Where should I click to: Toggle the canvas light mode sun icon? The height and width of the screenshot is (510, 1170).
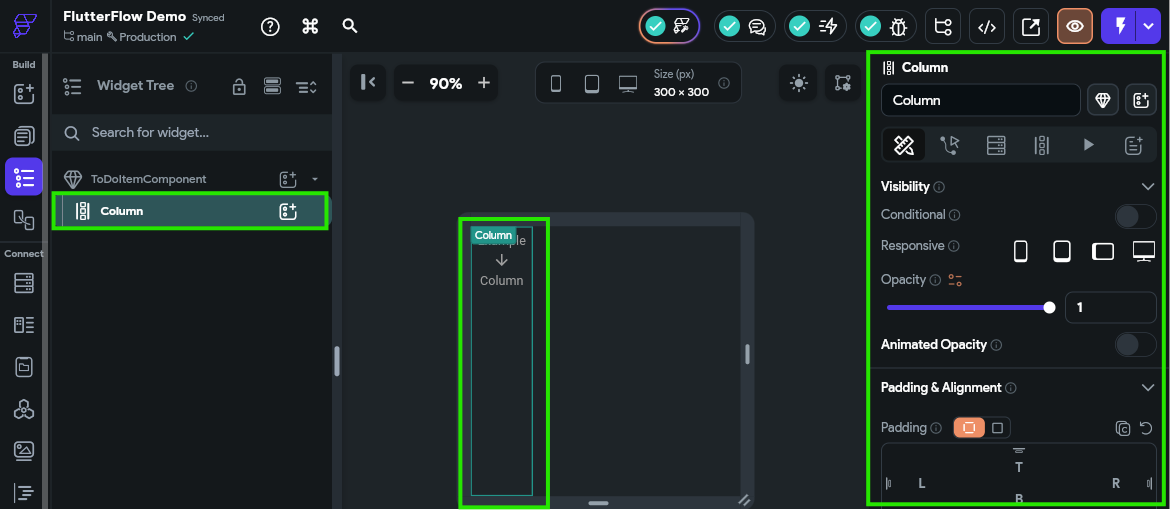tap(799, 83)
